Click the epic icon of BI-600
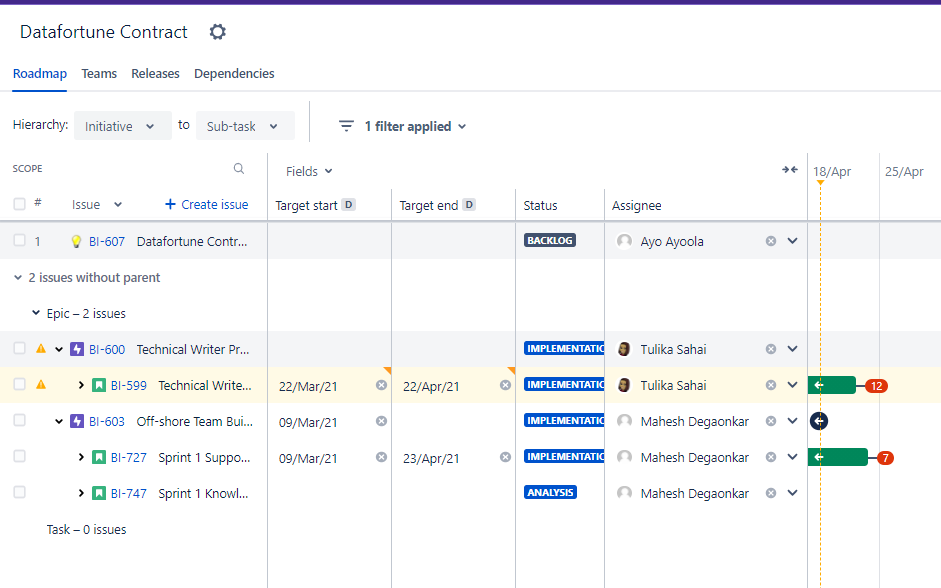The image size is (941, 588). (77, 349)
